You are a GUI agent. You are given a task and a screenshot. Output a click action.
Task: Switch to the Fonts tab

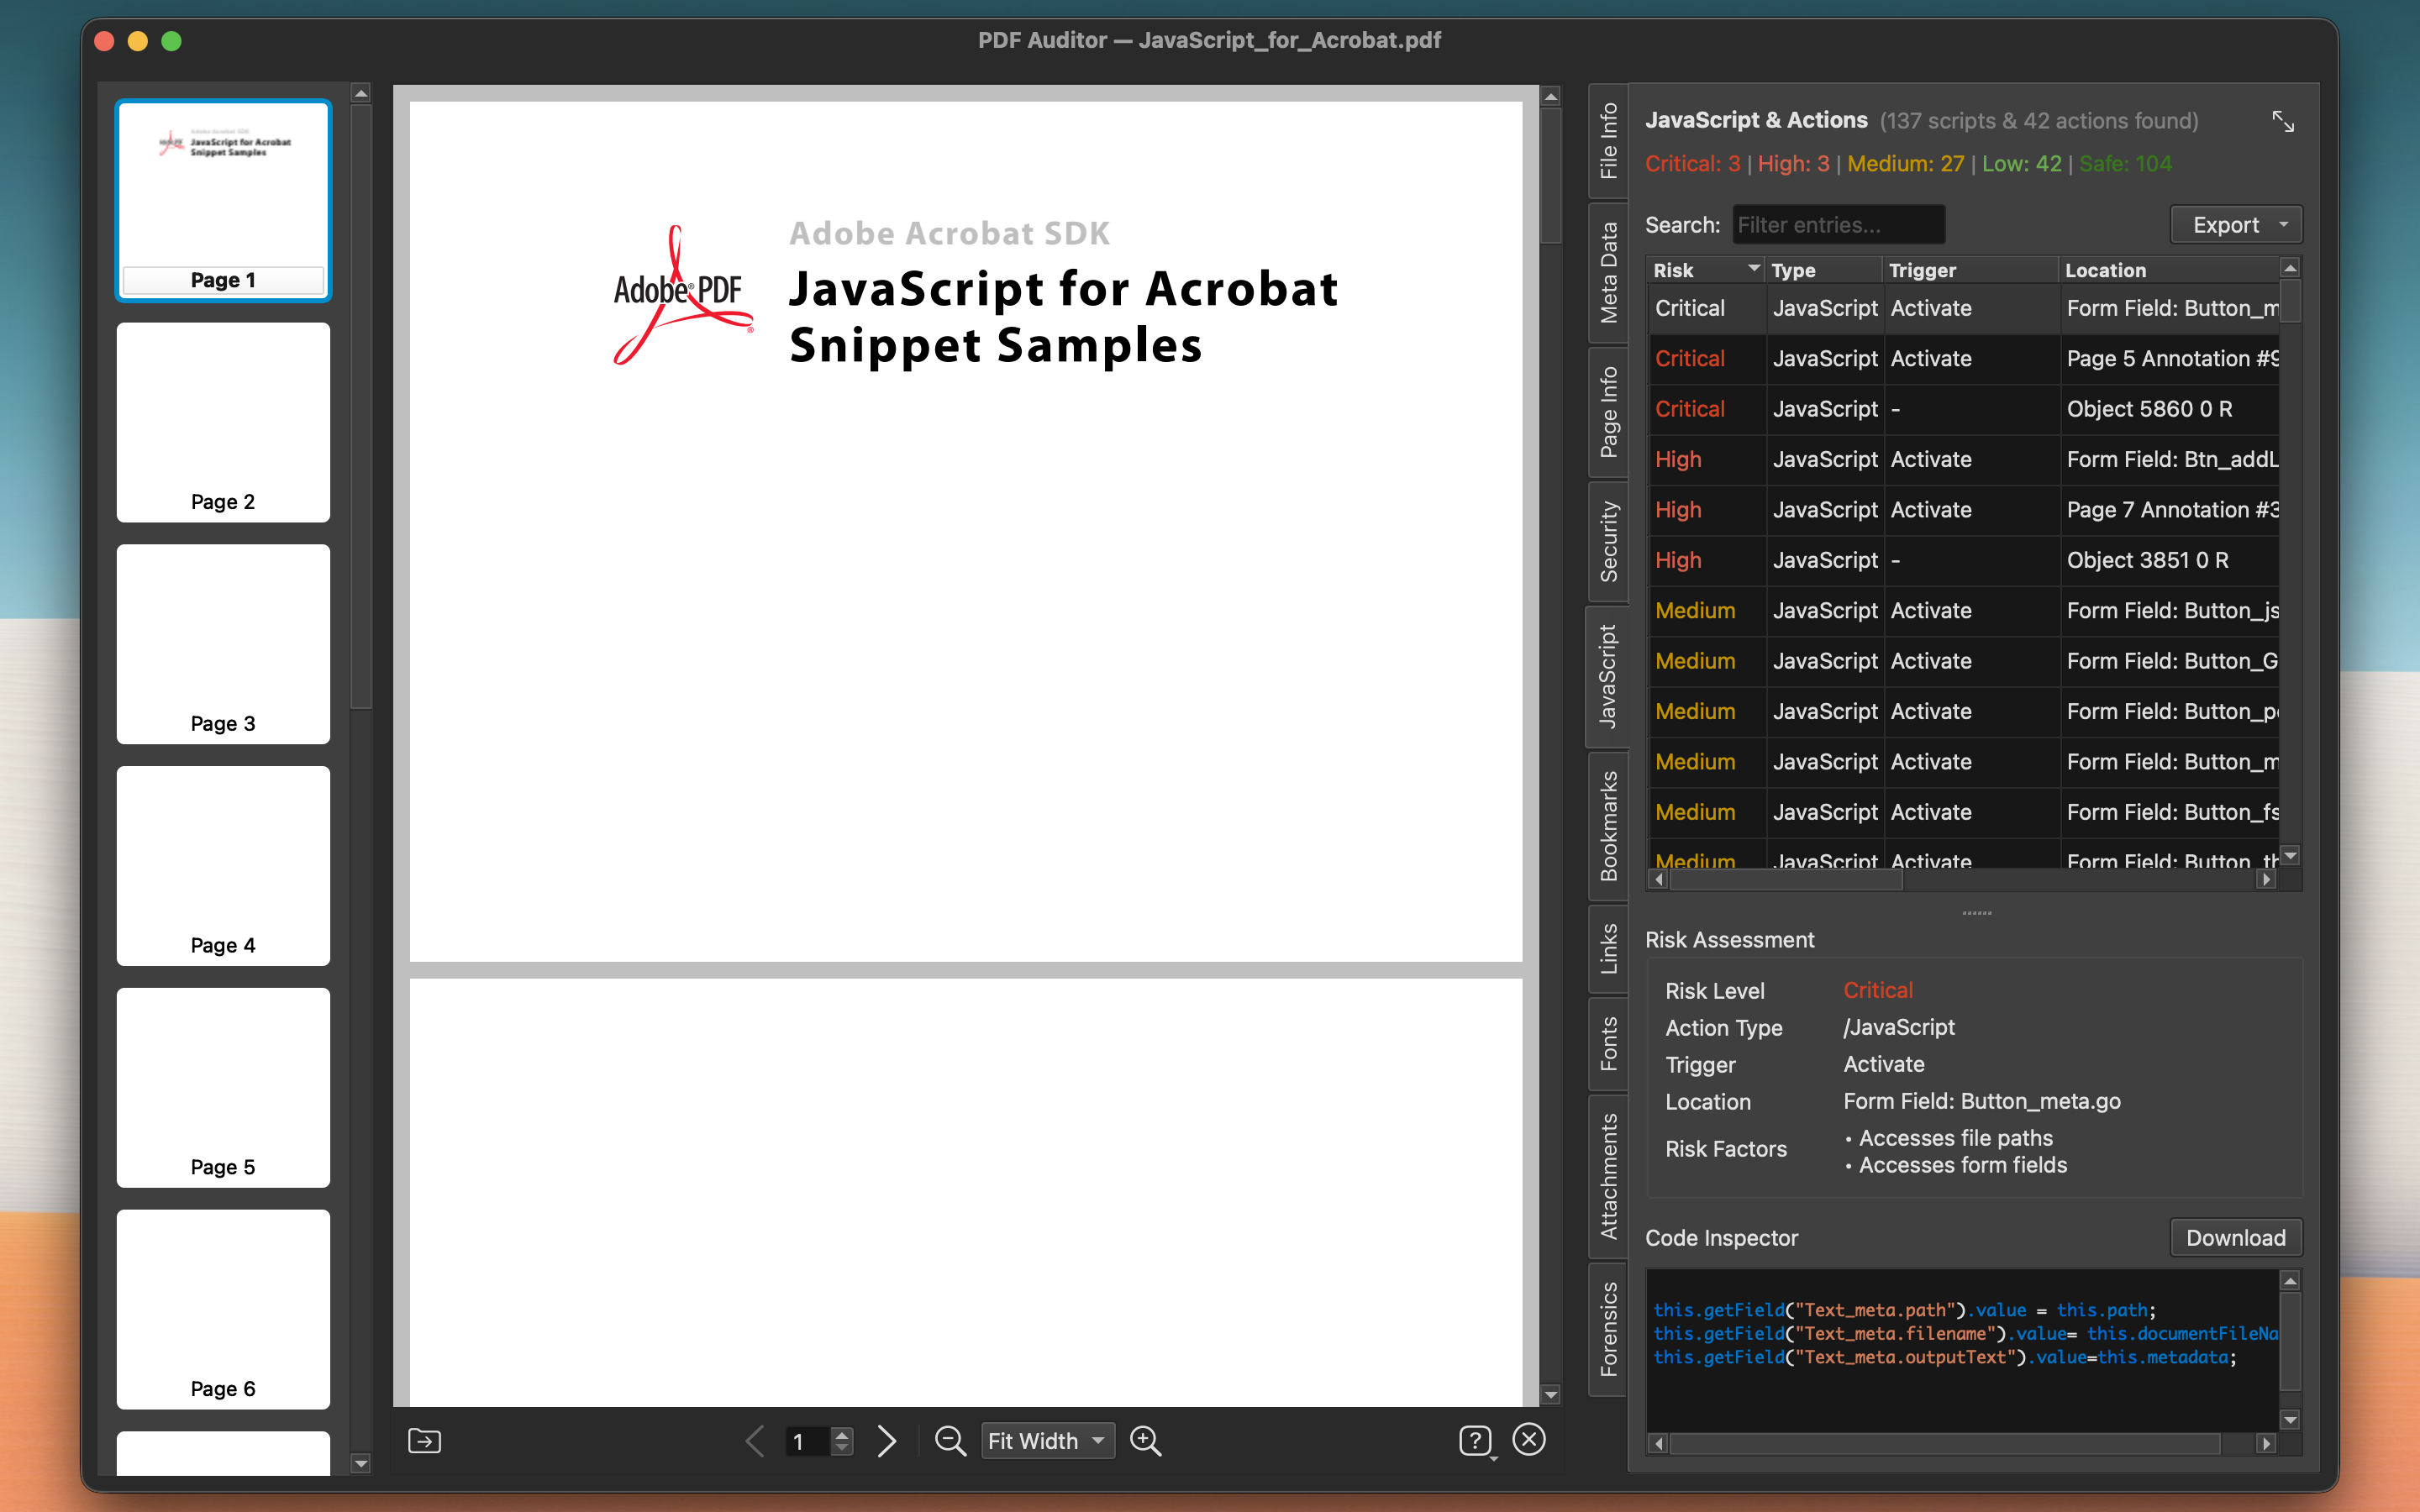(1608, 1040)
